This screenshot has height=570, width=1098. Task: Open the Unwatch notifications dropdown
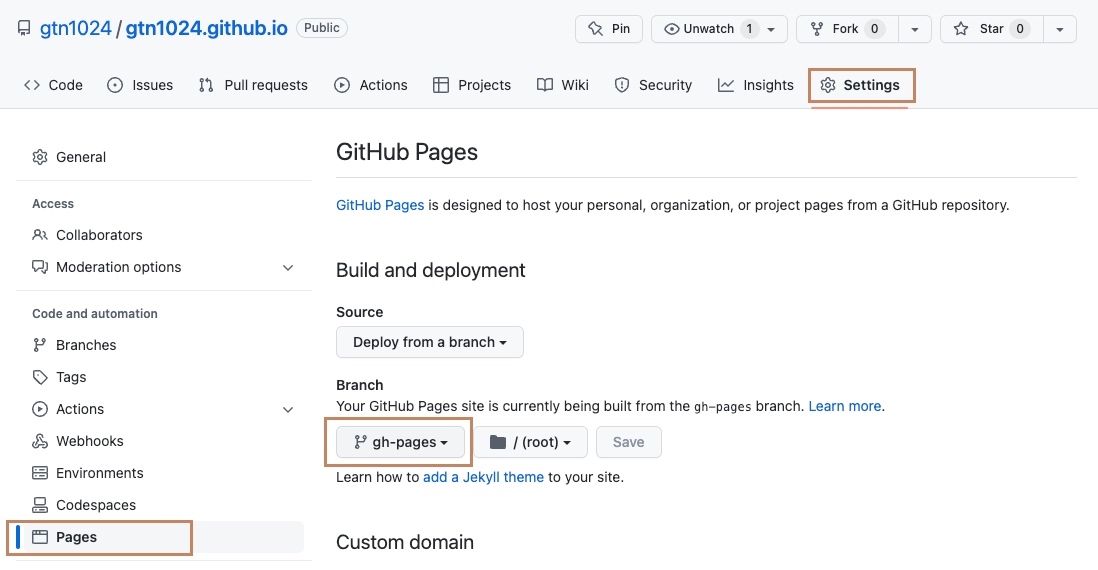[718, 29]
